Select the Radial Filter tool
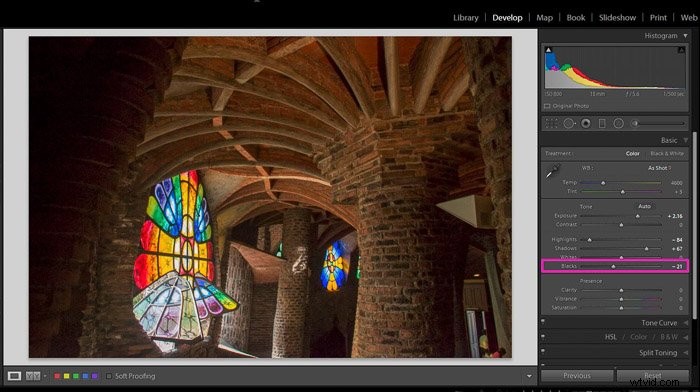The height and width of the screenshot is (392, 700). [618, 124]
